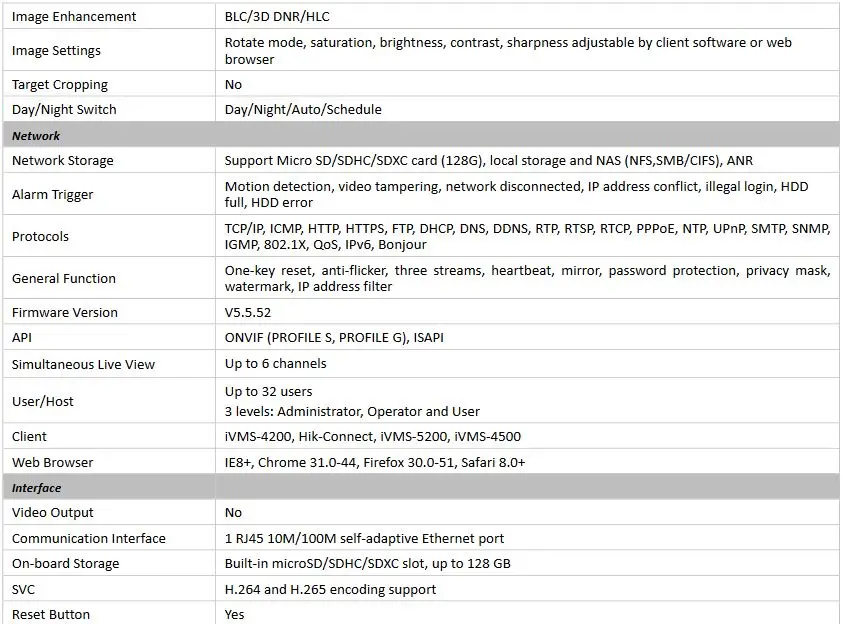The height and width of the screenshot is (624, 843).
Task: Select the One-key reset function description
Action: point(527,278)
